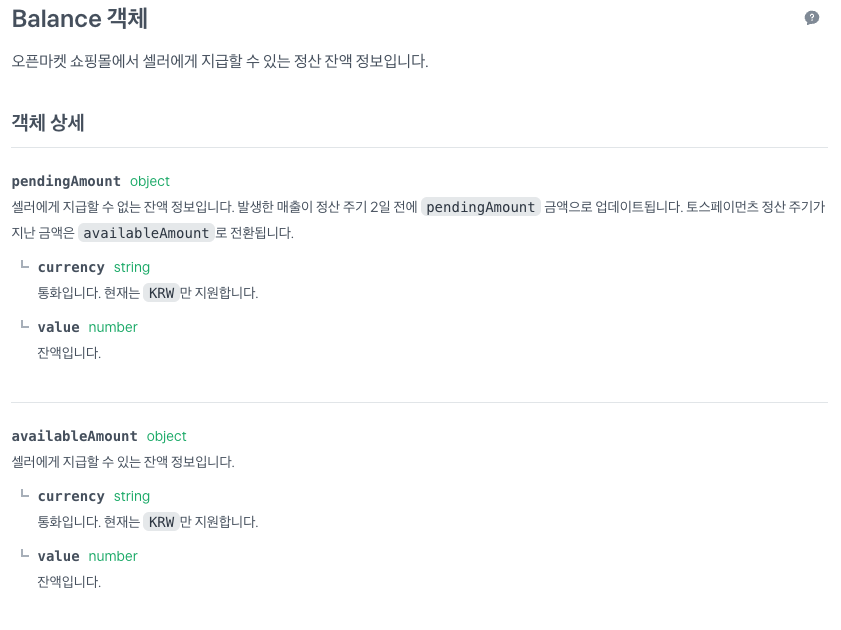The width and height of the screenshot is (841, 630).
Task: Click currency field under pendingAmount
Action: click(71, 267)
